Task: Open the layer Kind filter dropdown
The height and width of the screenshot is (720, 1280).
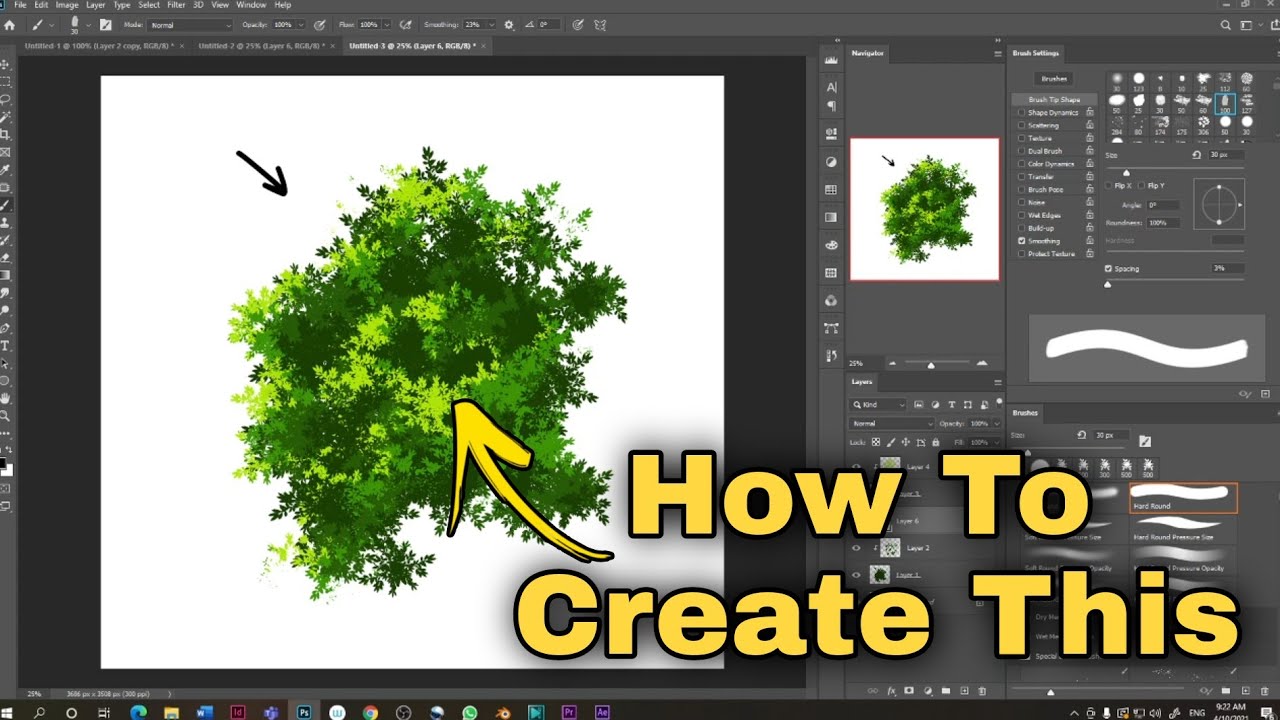Action: tap(877, 405)
